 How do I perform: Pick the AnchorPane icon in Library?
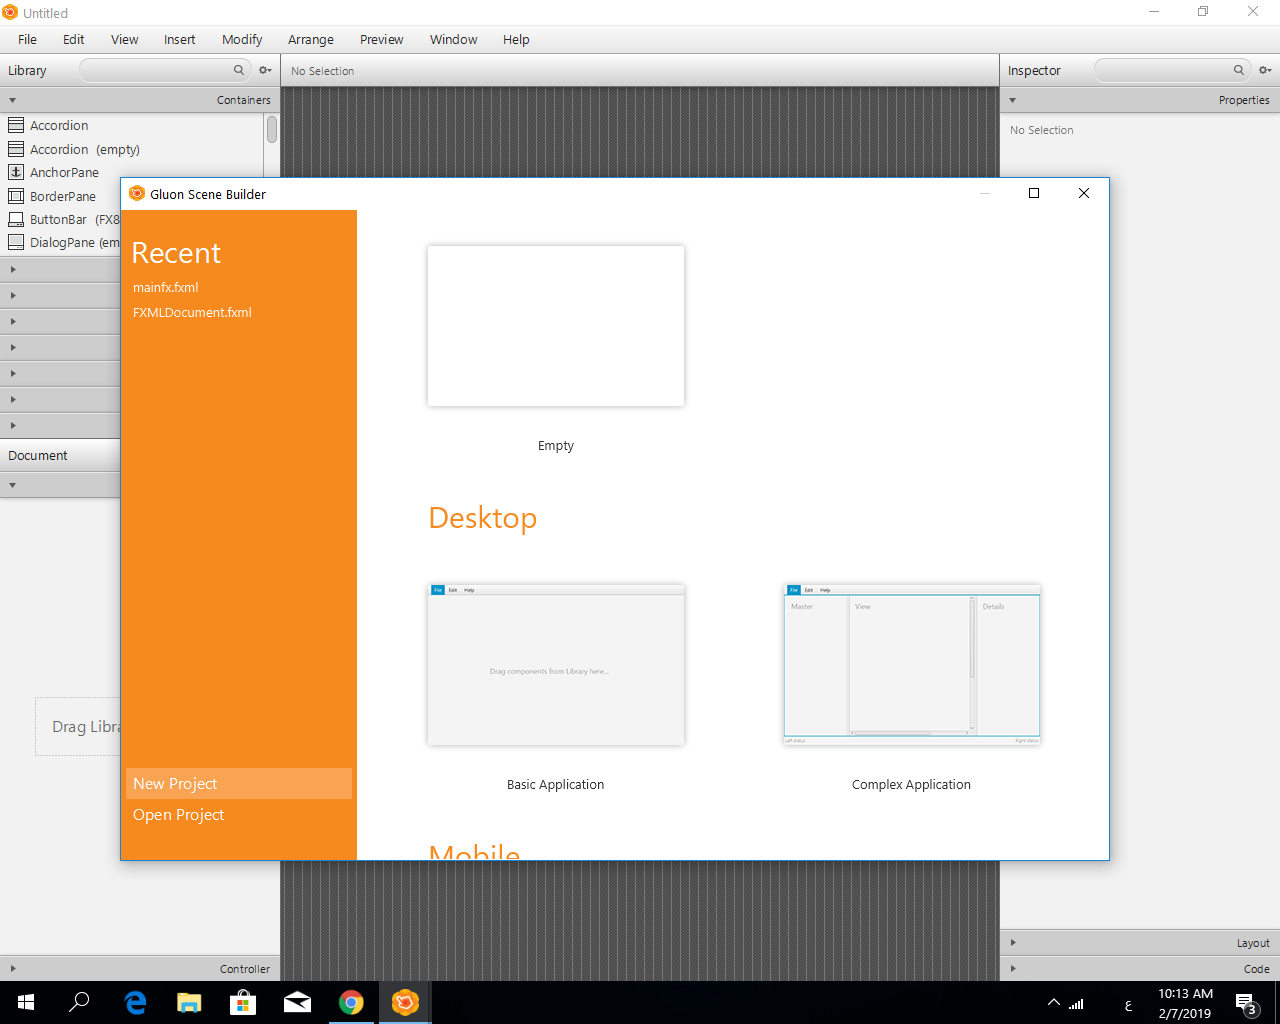pos(16,172)
